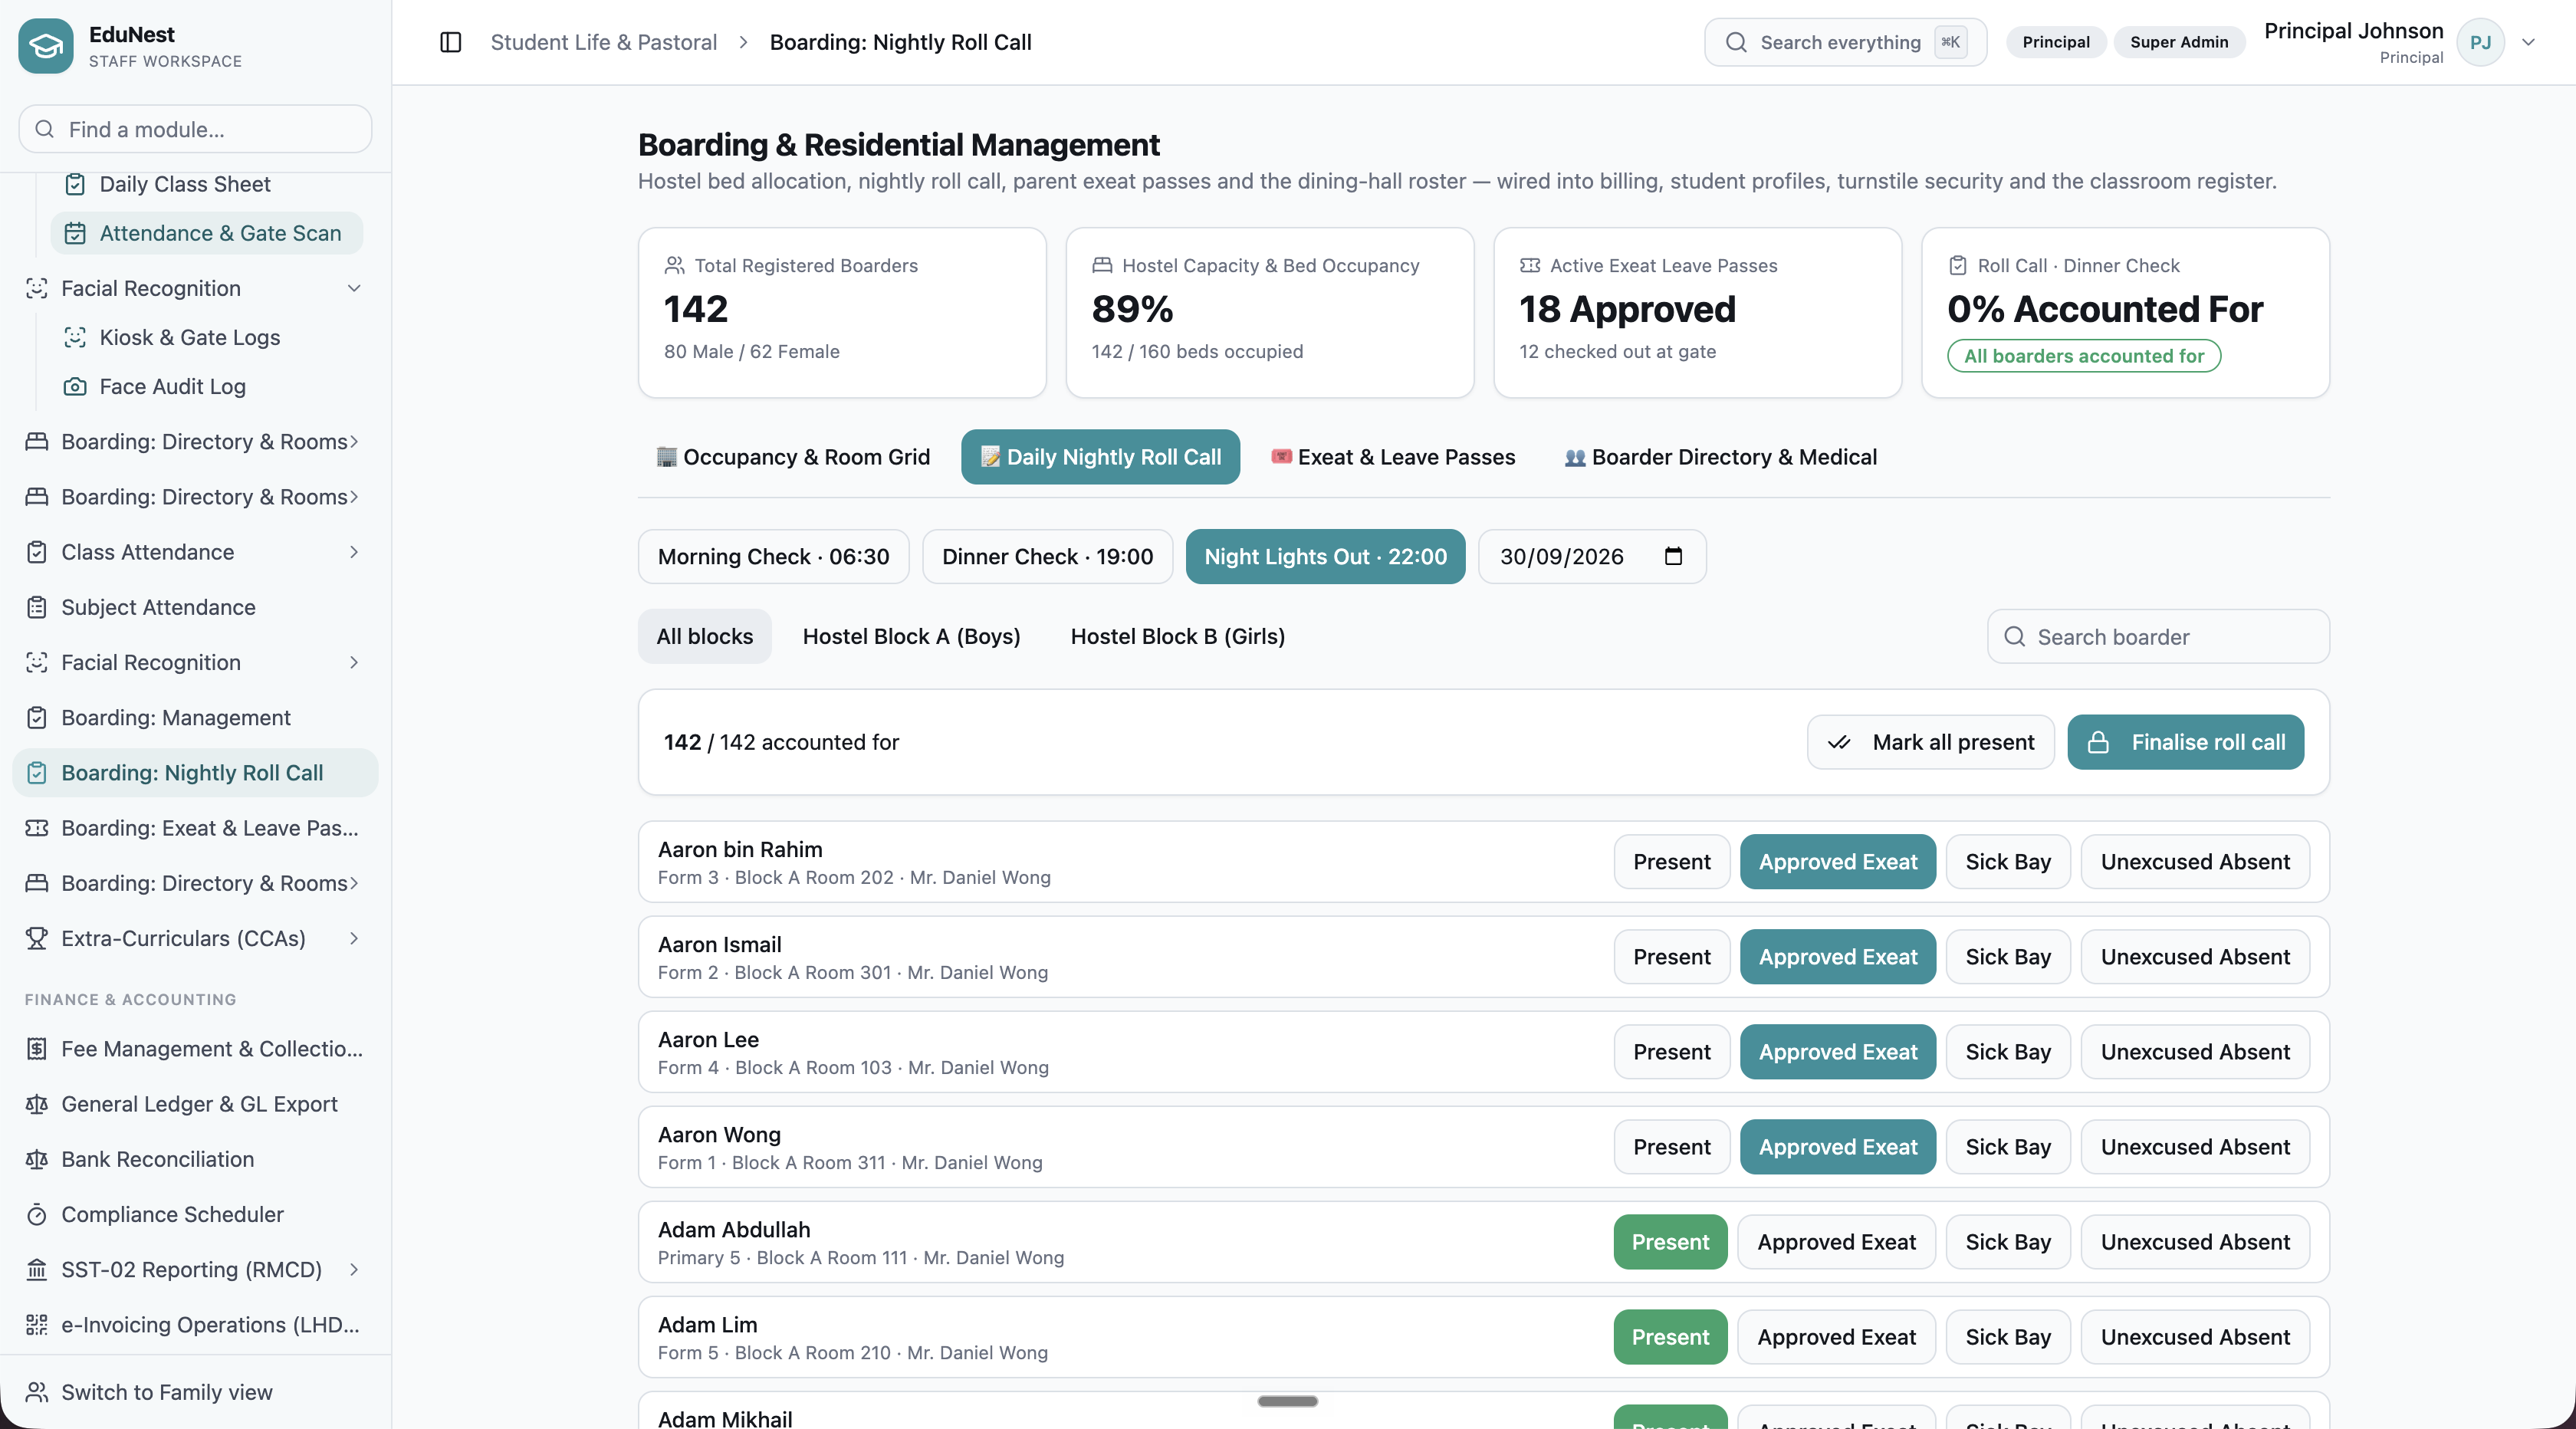Select Approved Exeat for Aaron Wong

point(1838,1146)
